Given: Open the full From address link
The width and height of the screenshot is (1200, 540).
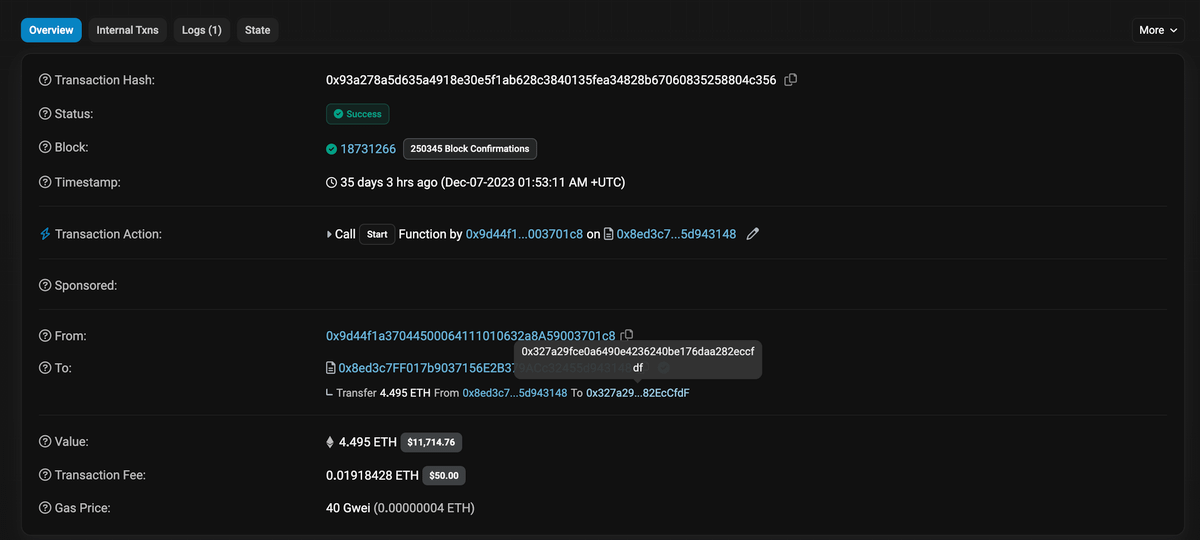Looking at the screenshot, I should tap(470, 336).
